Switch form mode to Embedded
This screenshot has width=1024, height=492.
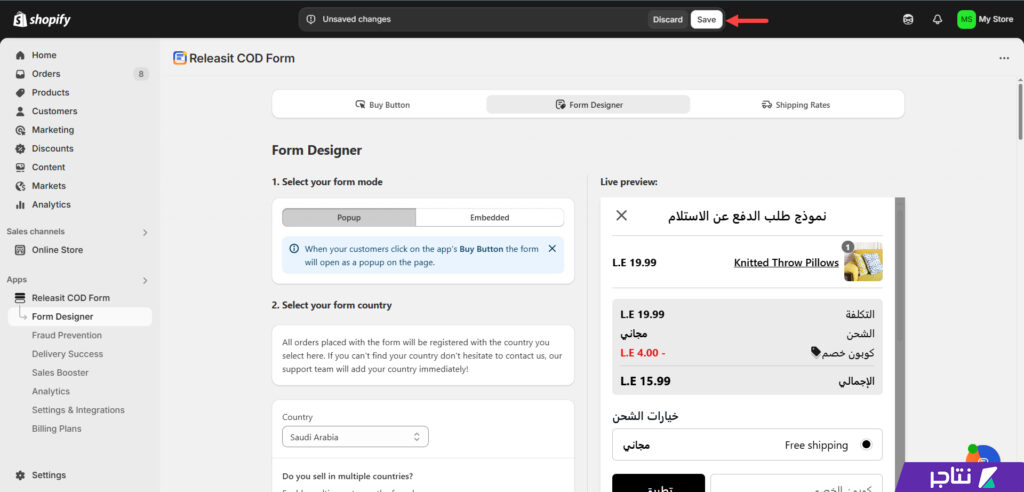490,218
